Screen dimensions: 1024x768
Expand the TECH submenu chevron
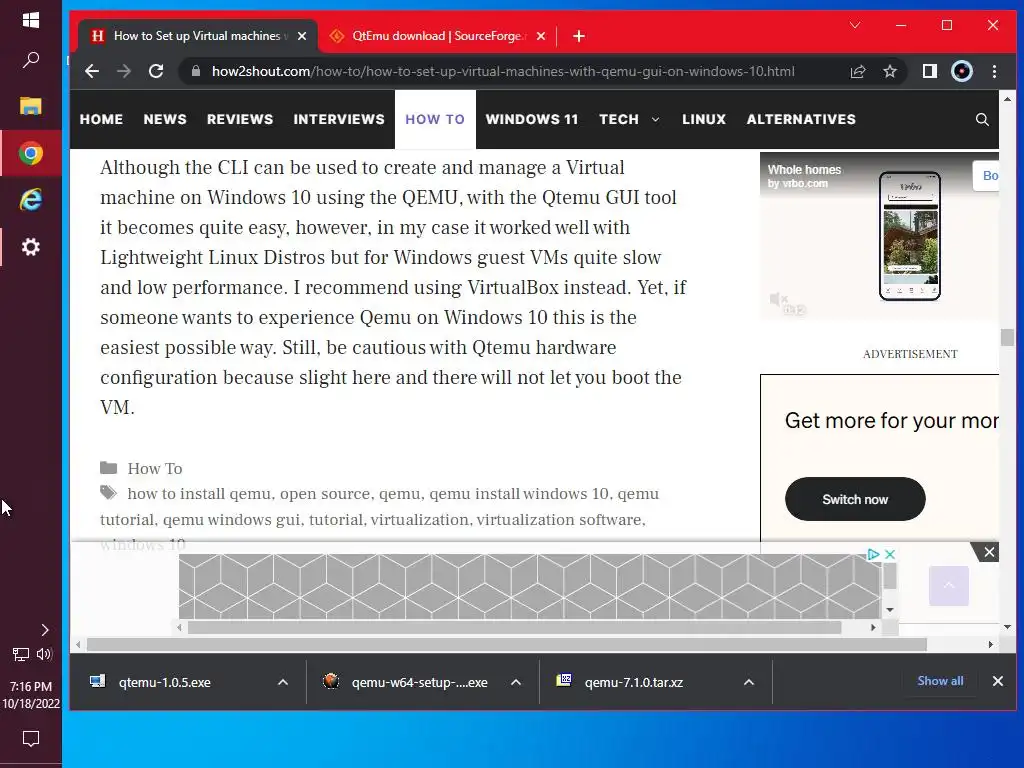click(656, 120)
